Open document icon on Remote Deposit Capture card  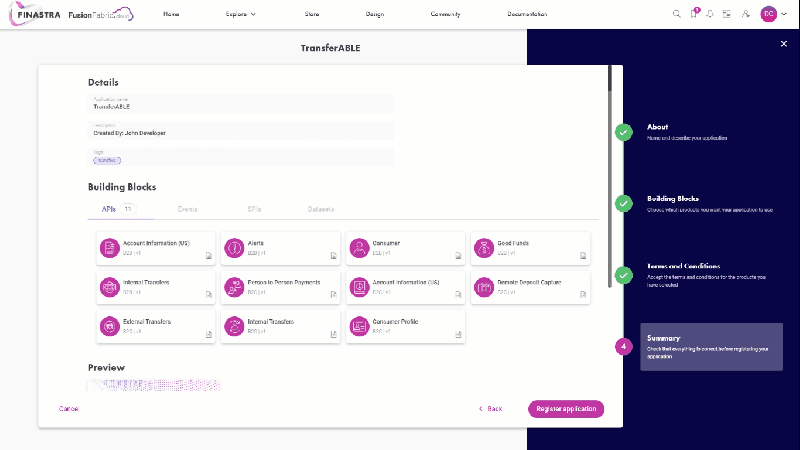pos(583,294)
